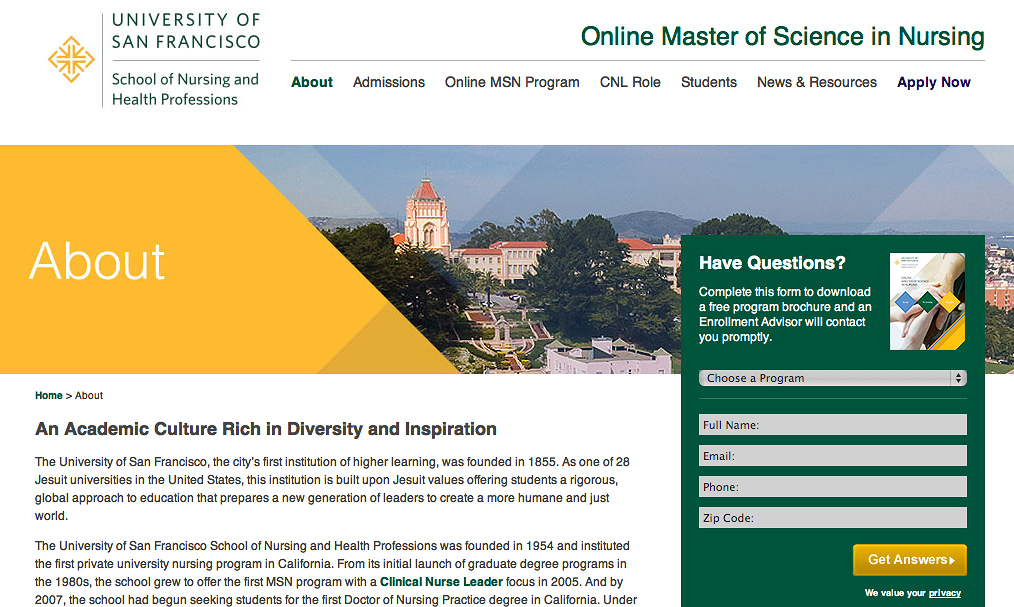Viewport: 1014px width, 607px height.
Task: Click the 'About' breadcrumb text after Home
Action: coord(89,396)
